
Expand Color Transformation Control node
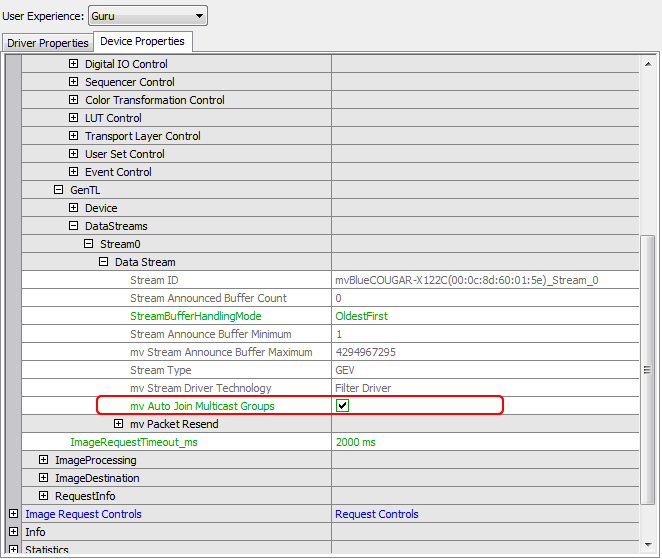74,100
